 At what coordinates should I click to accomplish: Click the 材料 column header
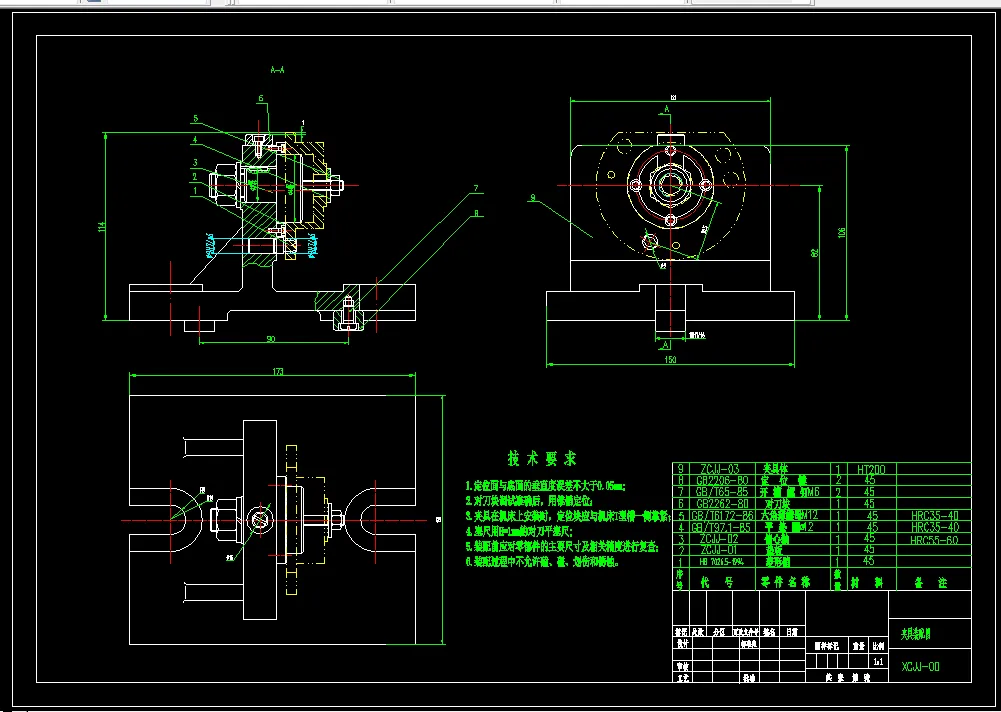[x=867, y=582]
